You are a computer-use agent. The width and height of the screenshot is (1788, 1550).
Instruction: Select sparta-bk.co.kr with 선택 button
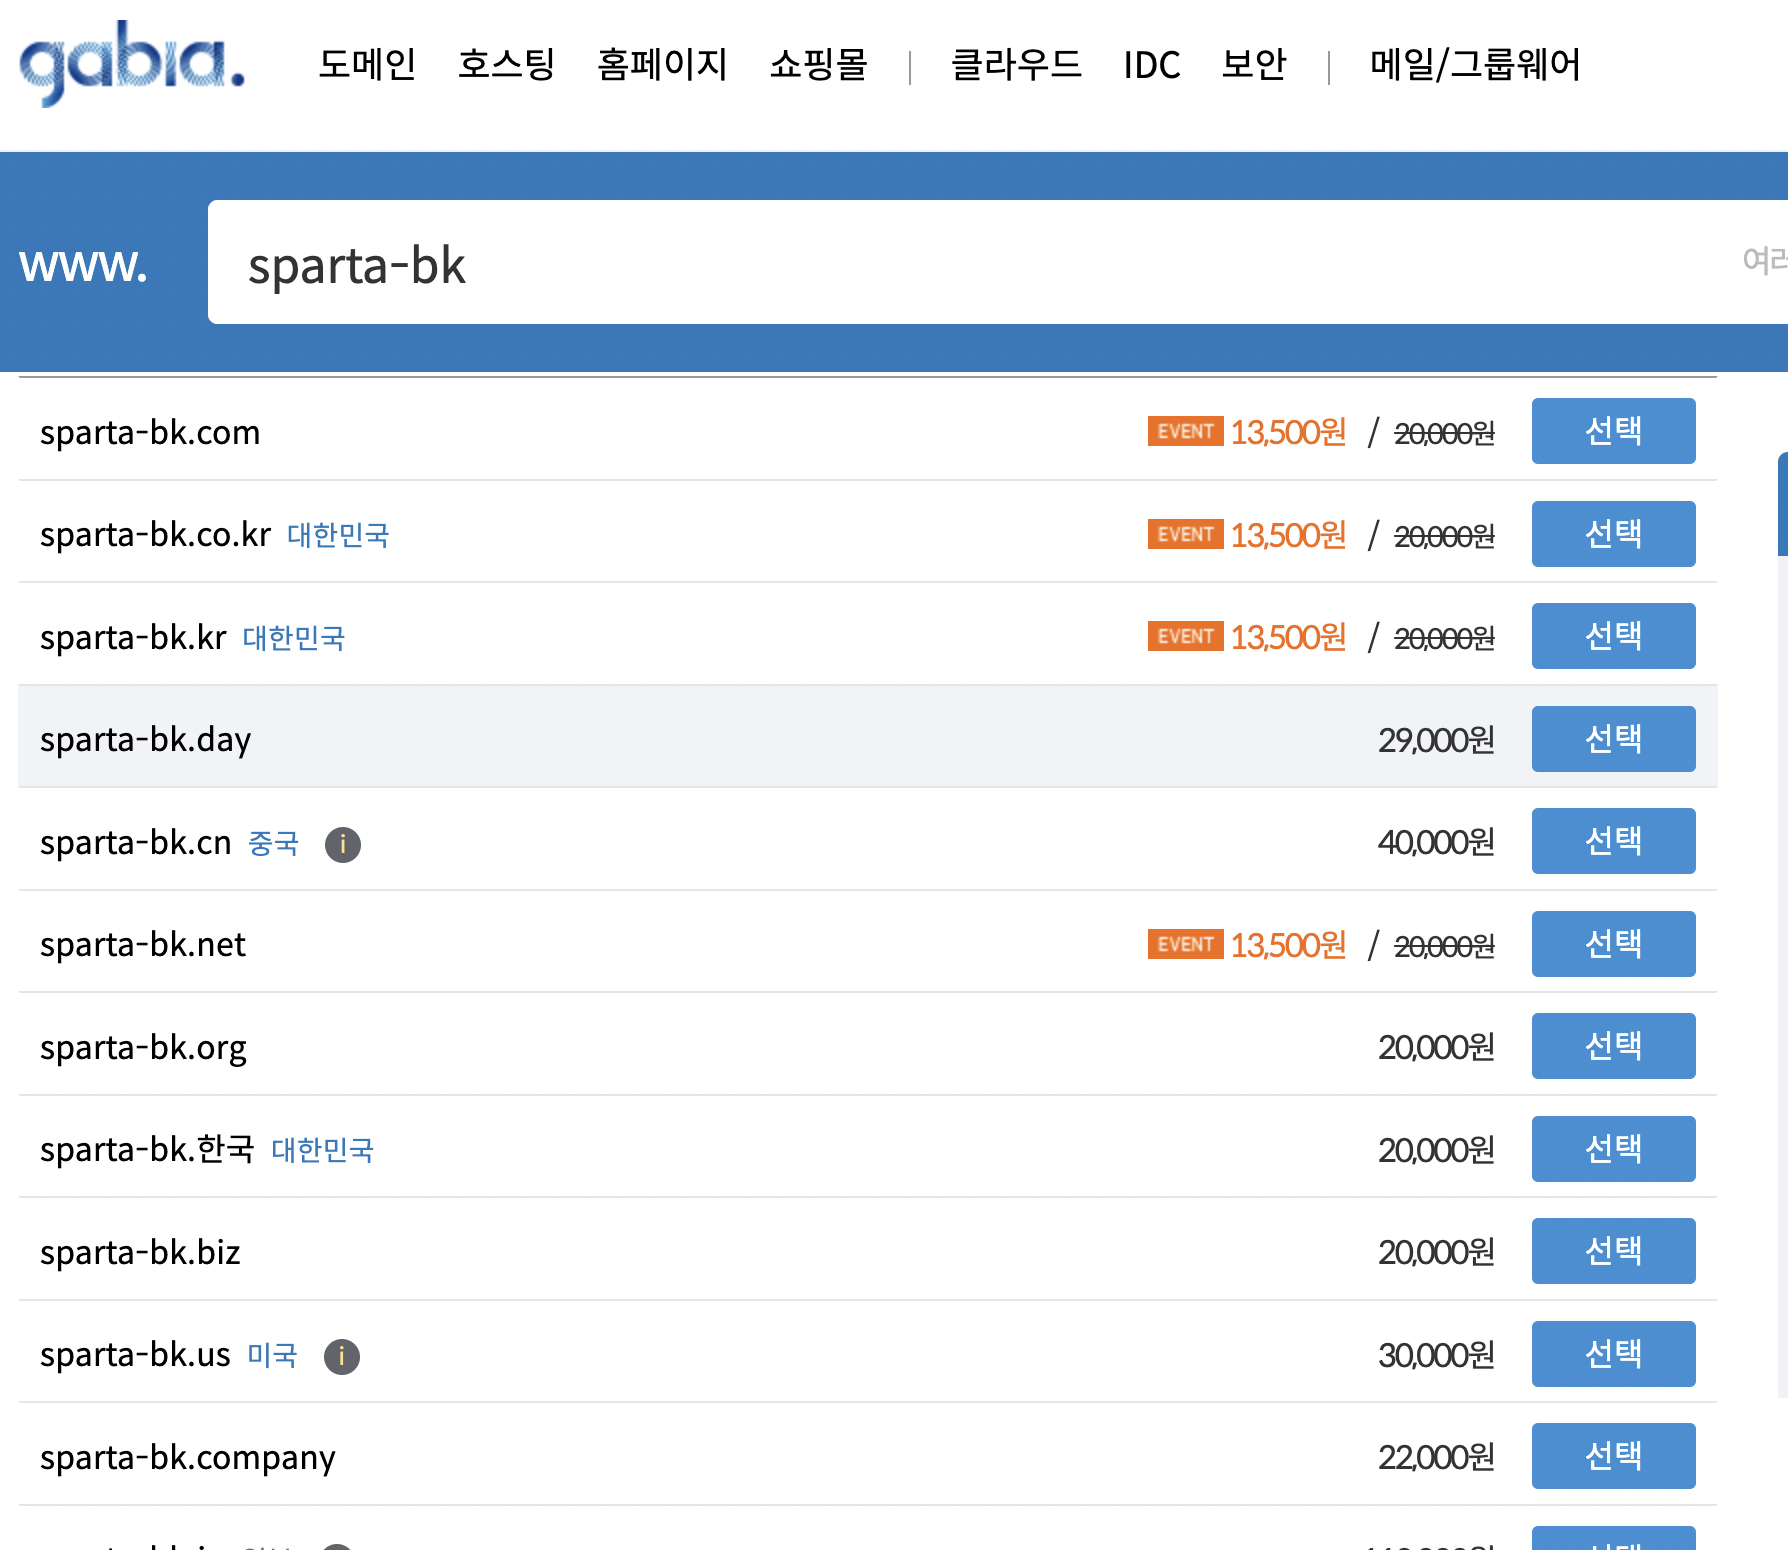tap(1613, 534)
